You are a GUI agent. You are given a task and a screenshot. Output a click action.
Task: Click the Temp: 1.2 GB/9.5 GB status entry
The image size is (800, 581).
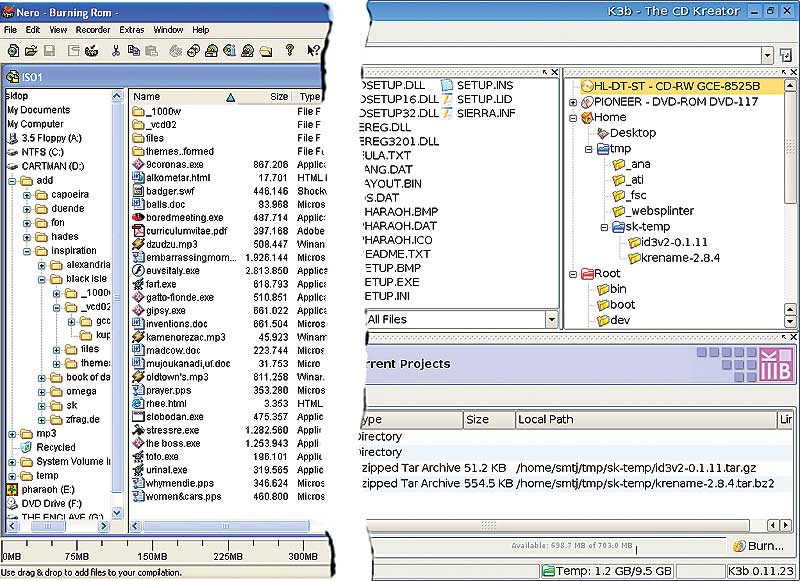608,571
